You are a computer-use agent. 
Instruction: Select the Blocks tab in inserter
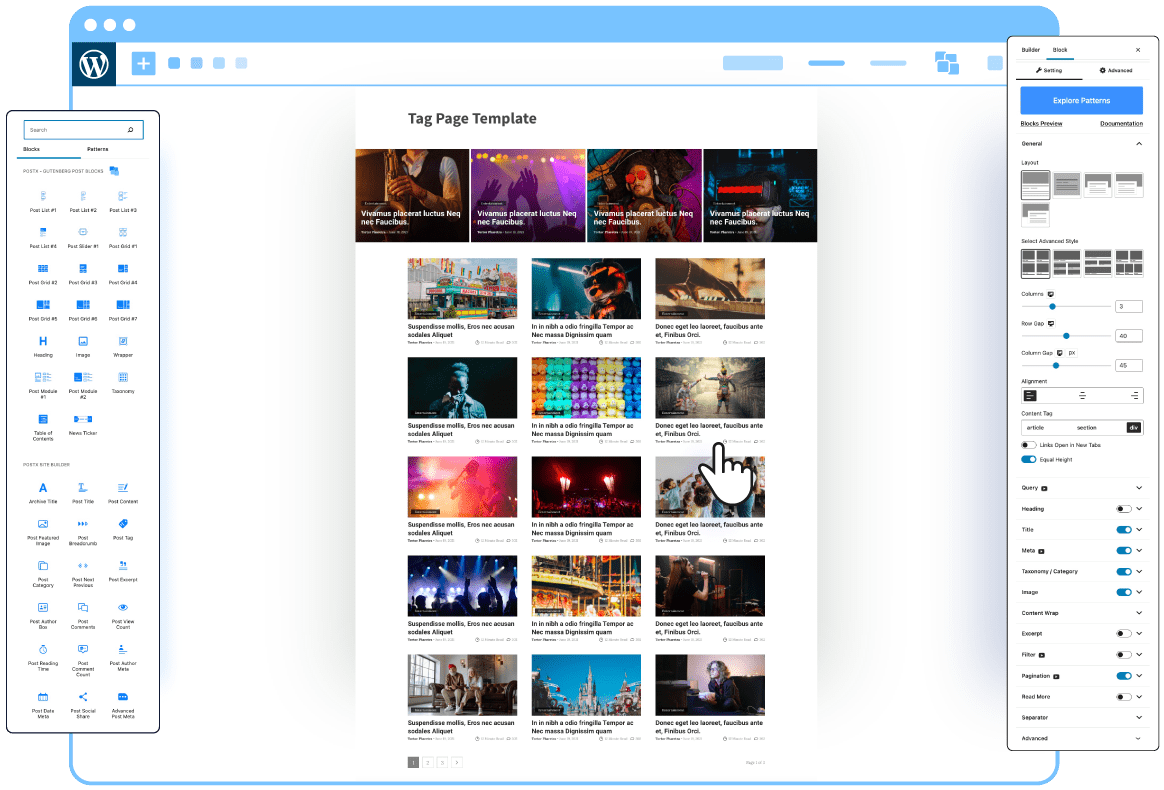(x=31, y=149)
